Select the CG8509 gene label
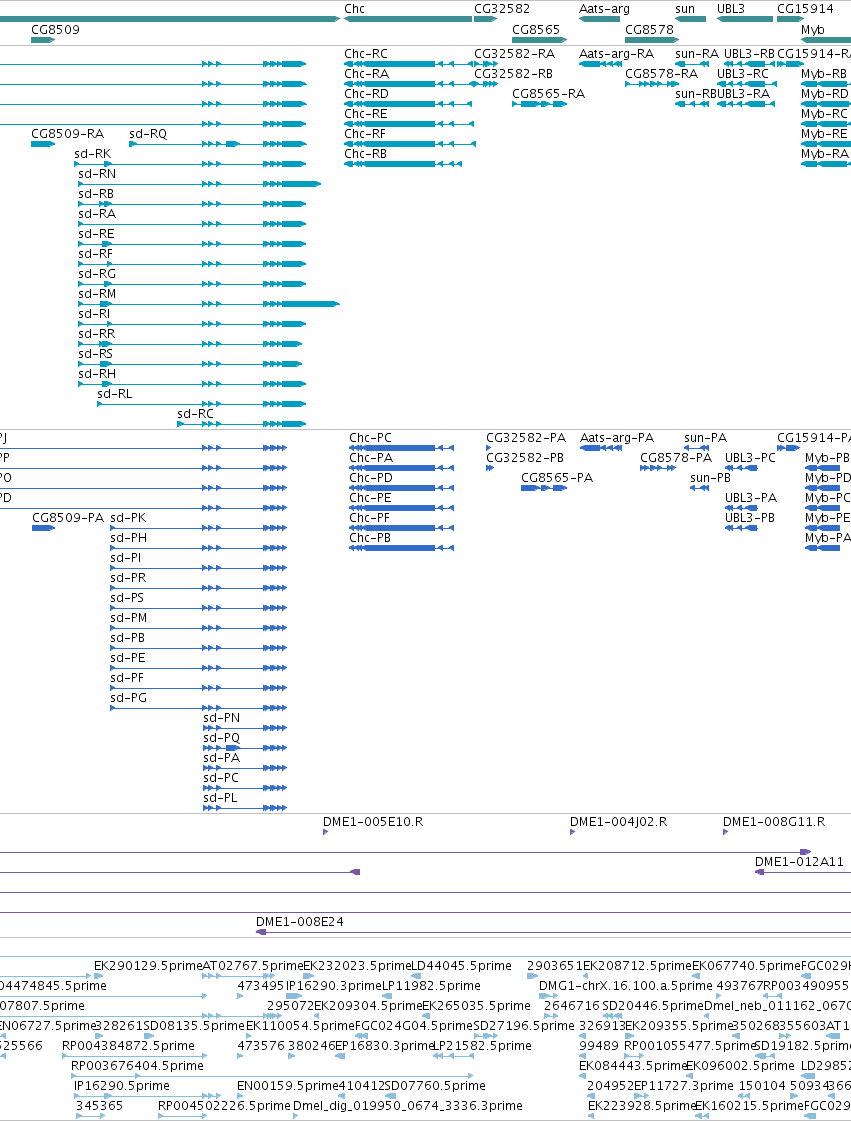This screenshot has width=851, height=1121. point(55,29)
